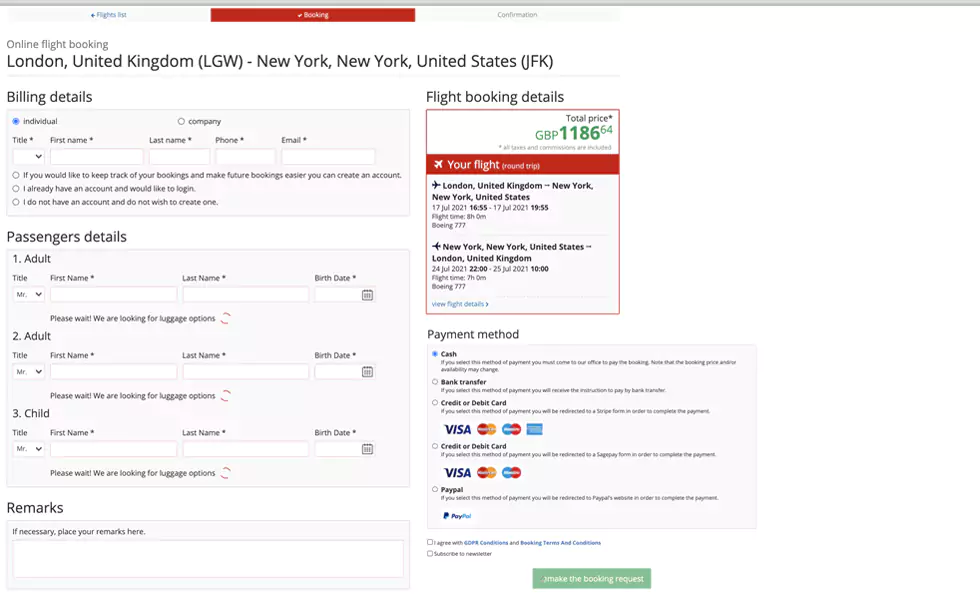Viewport: 980px width, 600px height.
Task: Open the calendar for the Child birth date
Action: pos(367,448)
